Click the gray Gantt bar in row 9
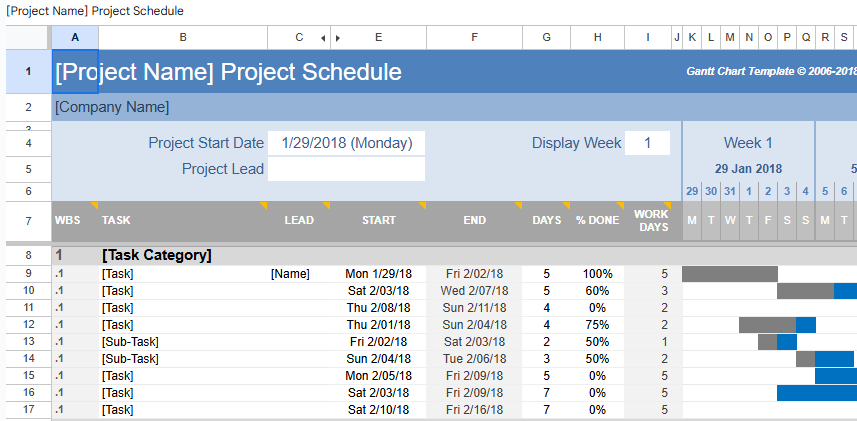The width and height of the screenshot is (857, 421). click(x=729, y=273)
